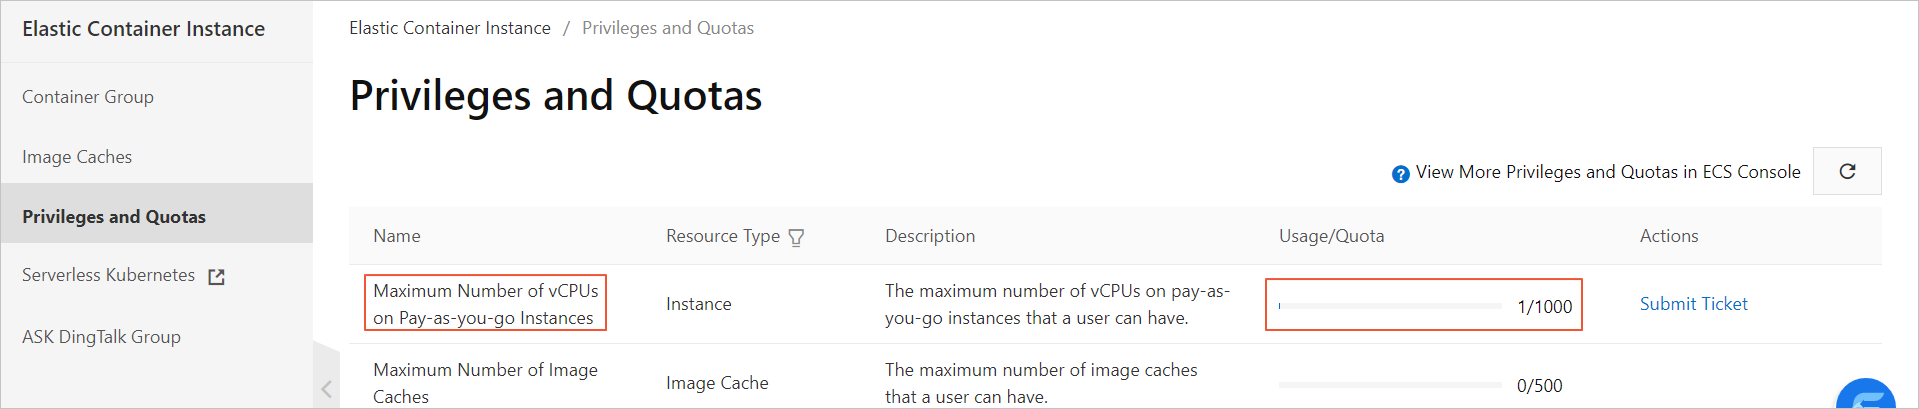Click the external link icon beside Serverless Kubernetes

pyautogui.click(x=216, y=277)
